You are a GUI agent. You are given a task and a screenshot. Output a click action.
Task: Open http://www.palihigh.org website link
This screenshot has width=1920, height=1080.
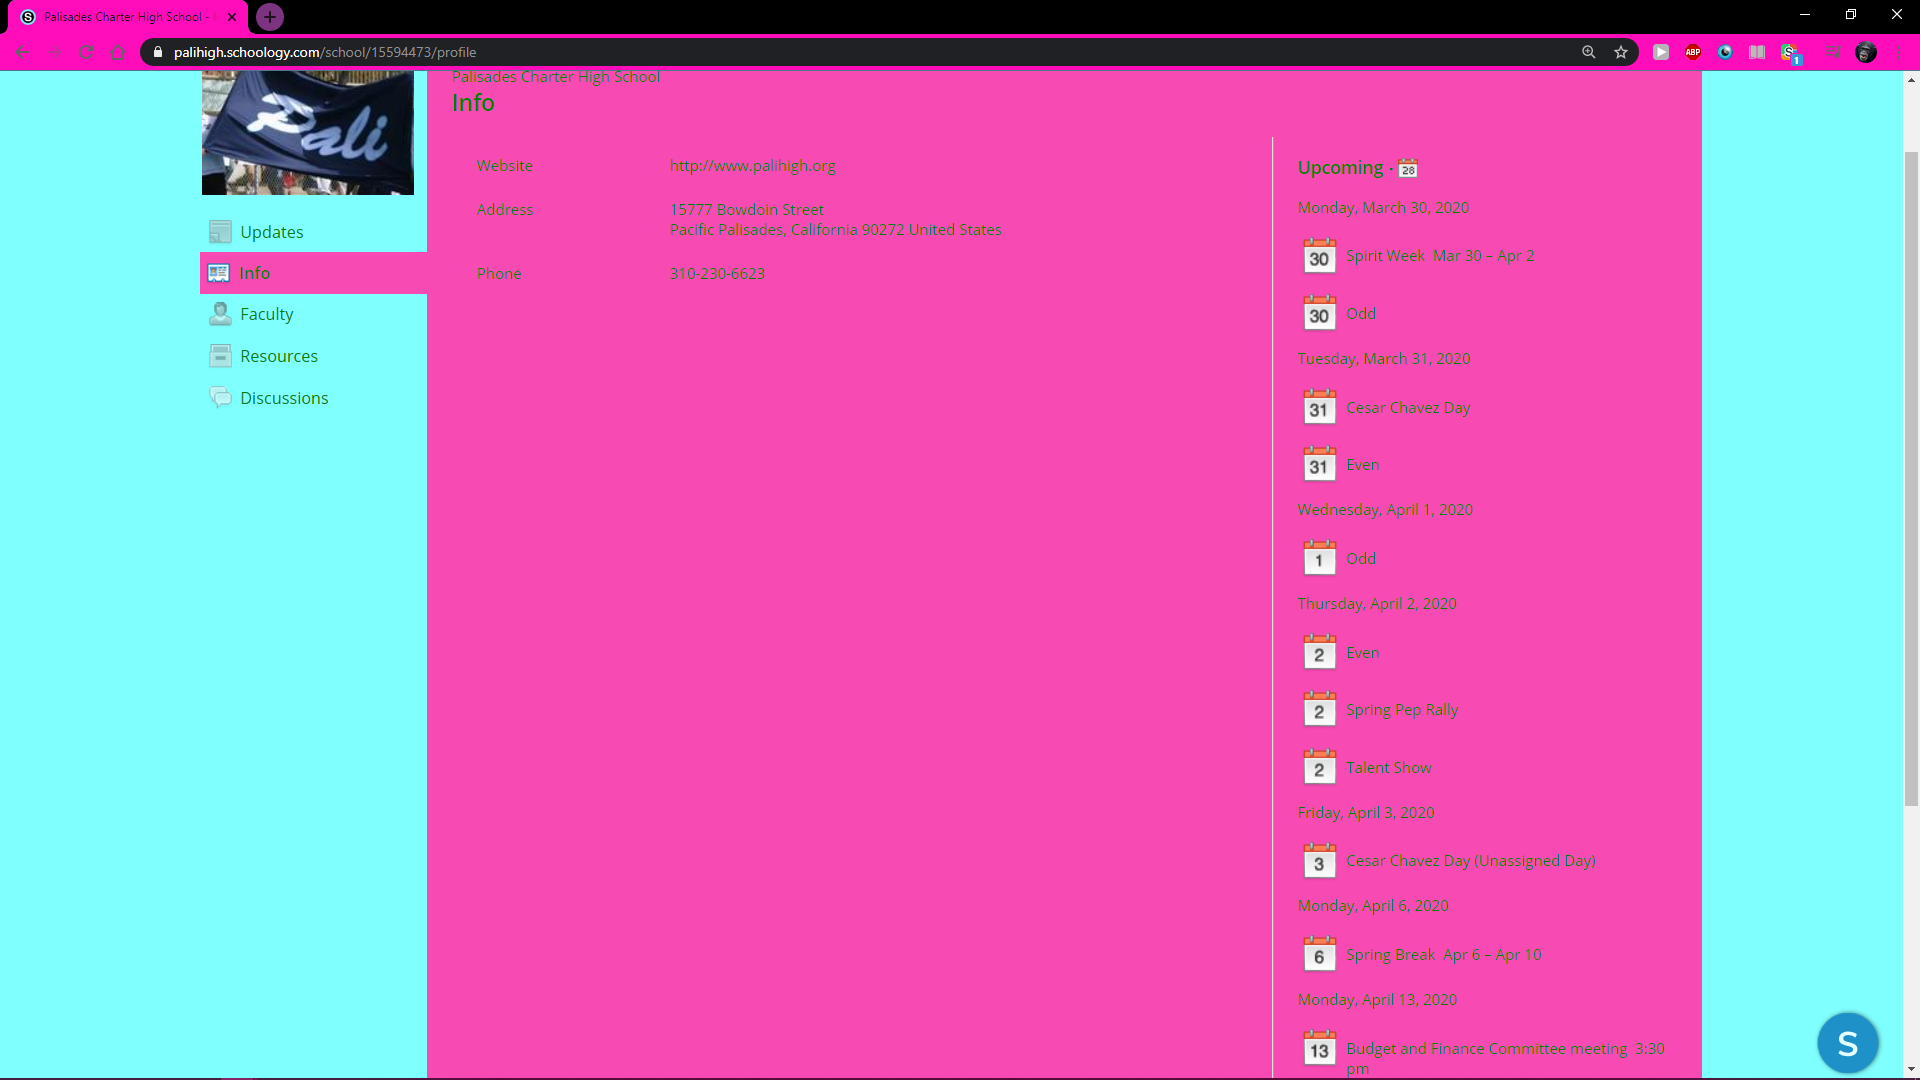753,166
